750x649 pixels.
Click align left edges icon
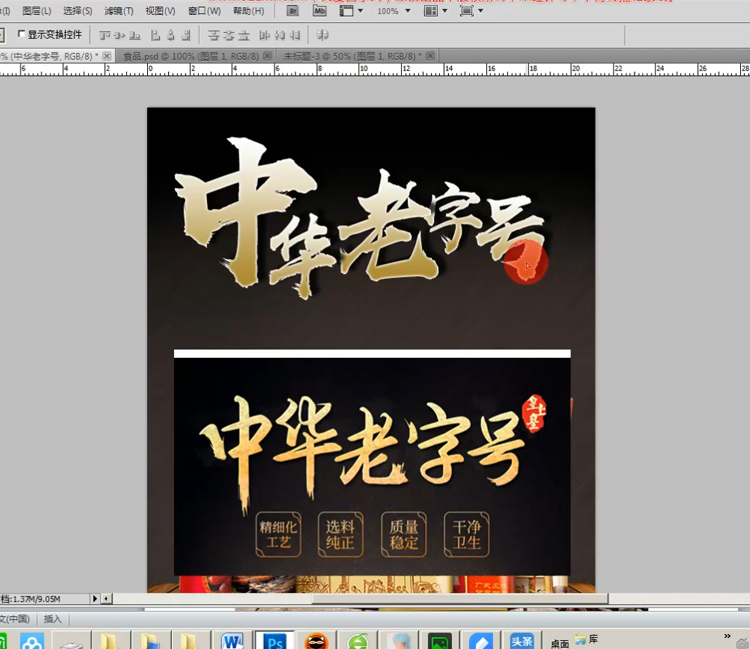click(x=155, y=35)
